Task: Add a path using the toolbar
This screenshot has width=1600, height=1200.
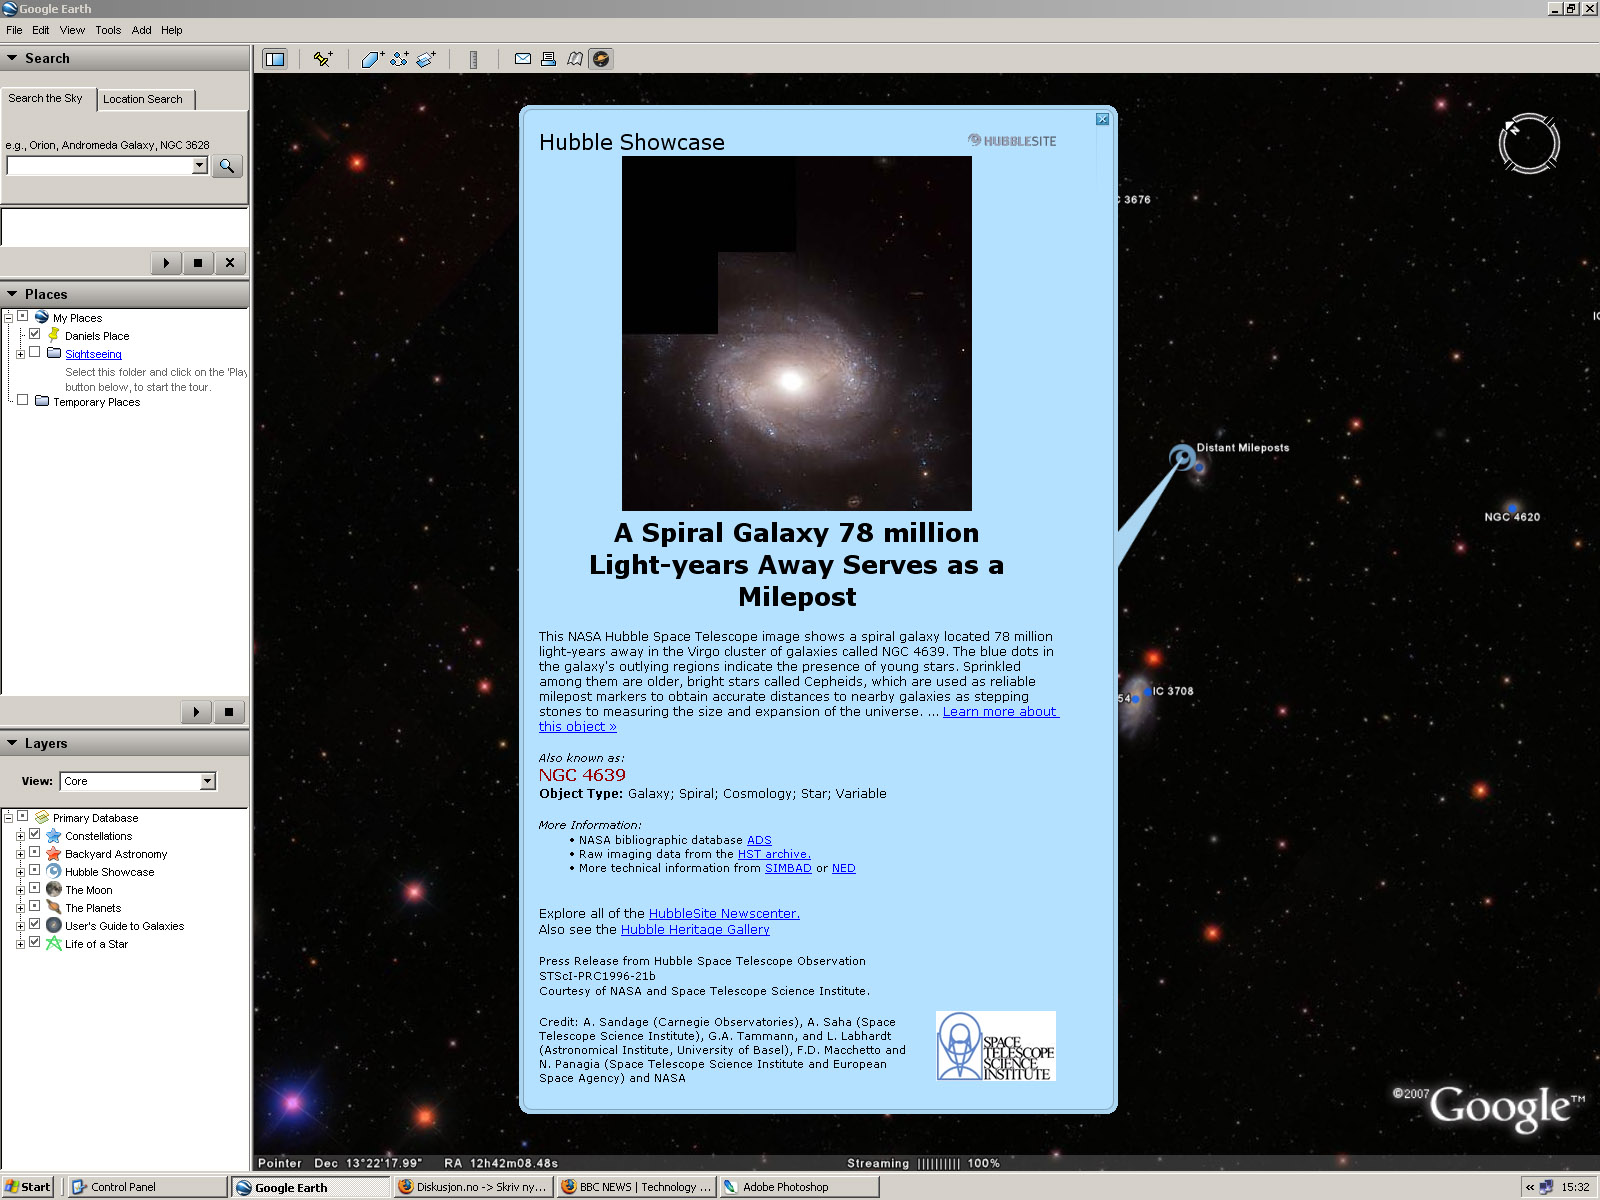Action: coord(399,59)
